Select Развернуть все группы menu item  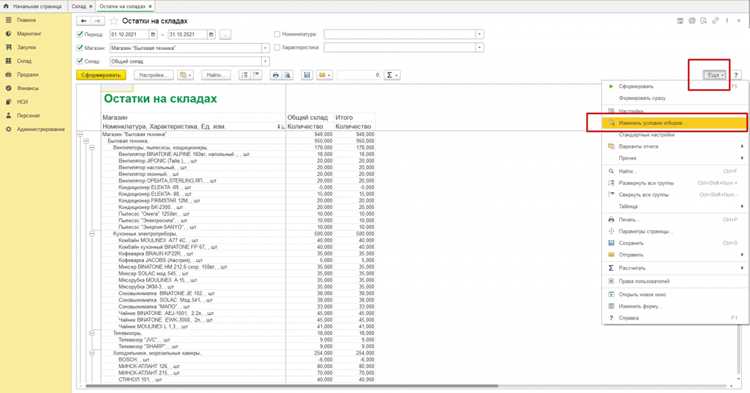(673, 183)
